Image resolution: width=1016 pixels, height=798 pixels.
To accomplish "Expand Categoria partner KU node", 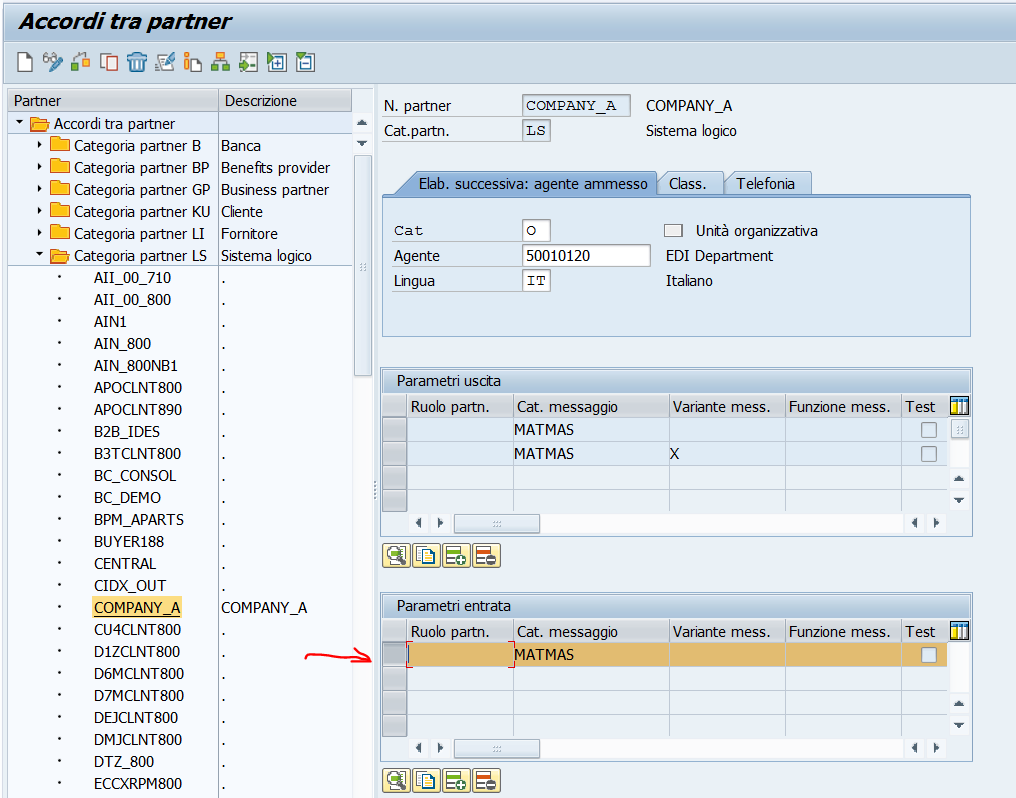I will [40, 211].
